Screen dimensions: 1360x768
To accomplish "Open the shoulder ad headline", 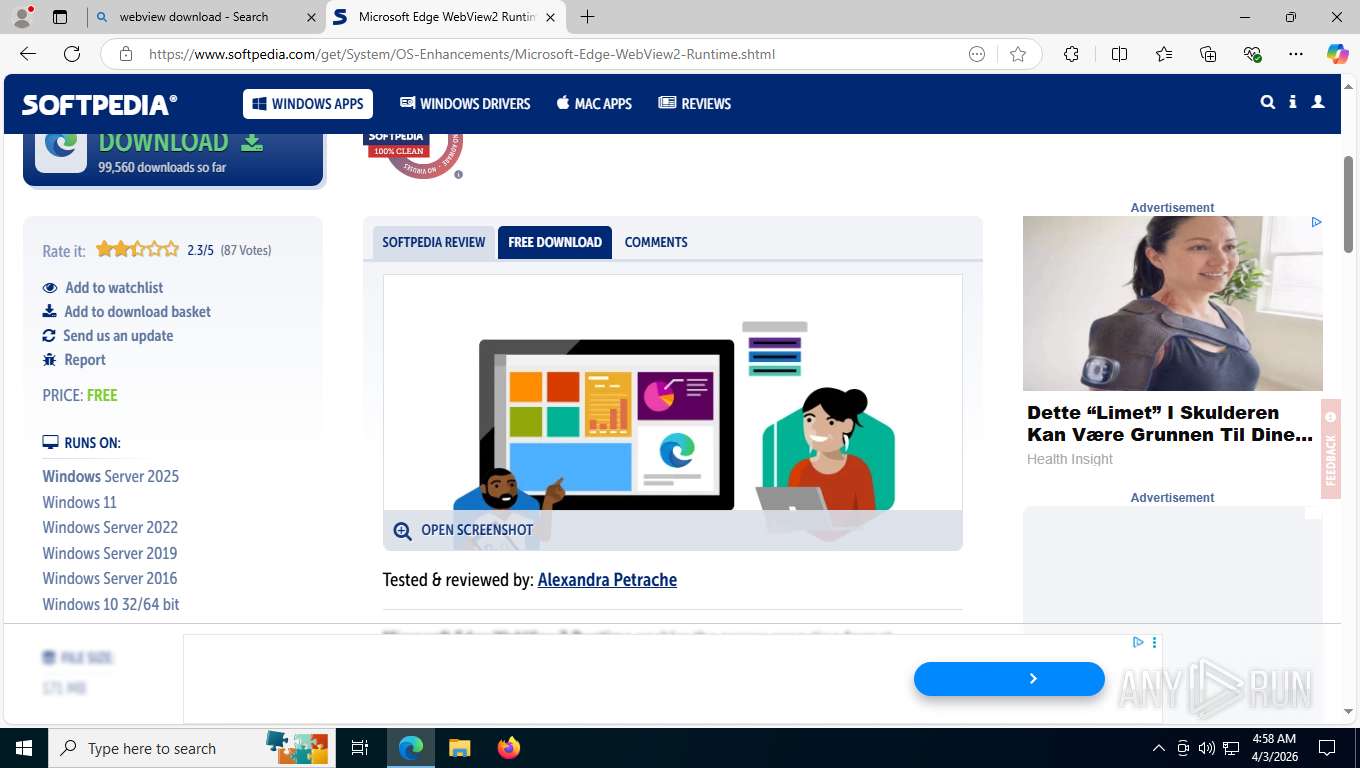I will (x=1170, y=424).
